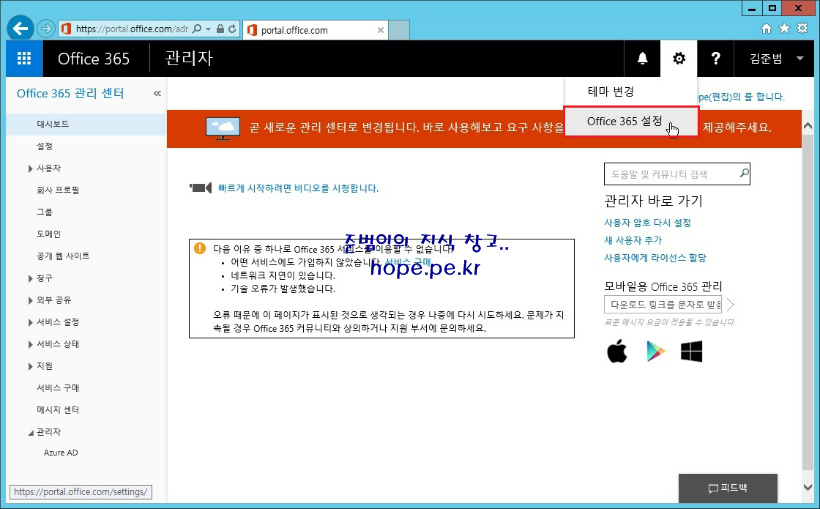Screen dimensions: 820x509
Task: Click 새 사용자 추가 link
Action: pos(633,240)
